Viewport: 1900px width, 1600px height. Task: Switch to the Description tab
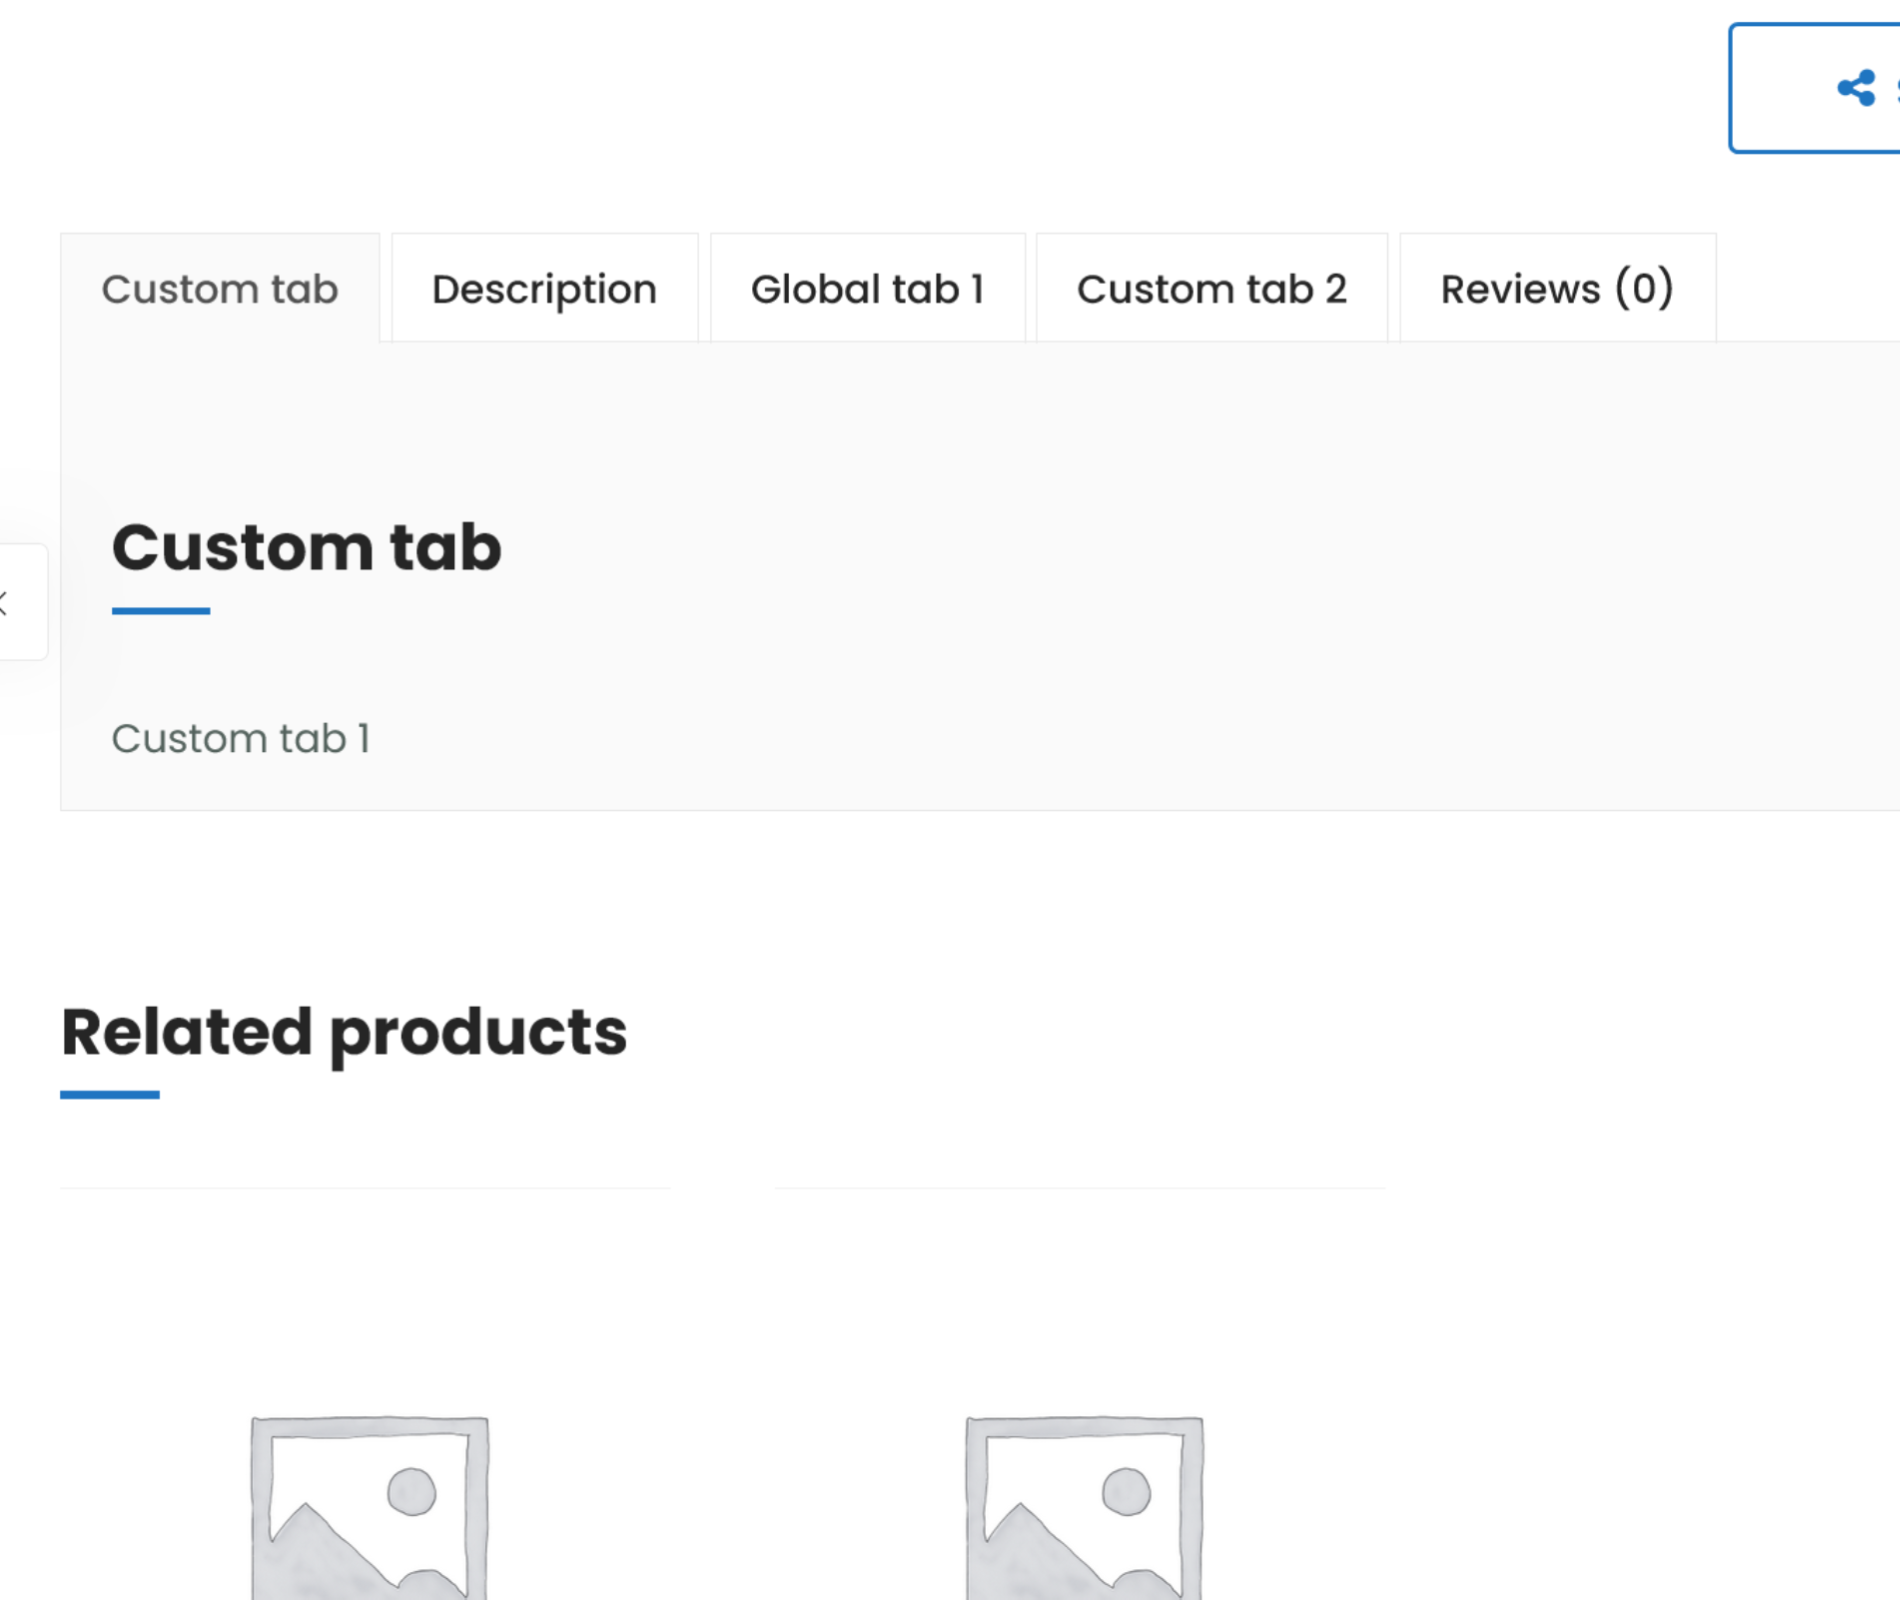click(x=544, y=289)
